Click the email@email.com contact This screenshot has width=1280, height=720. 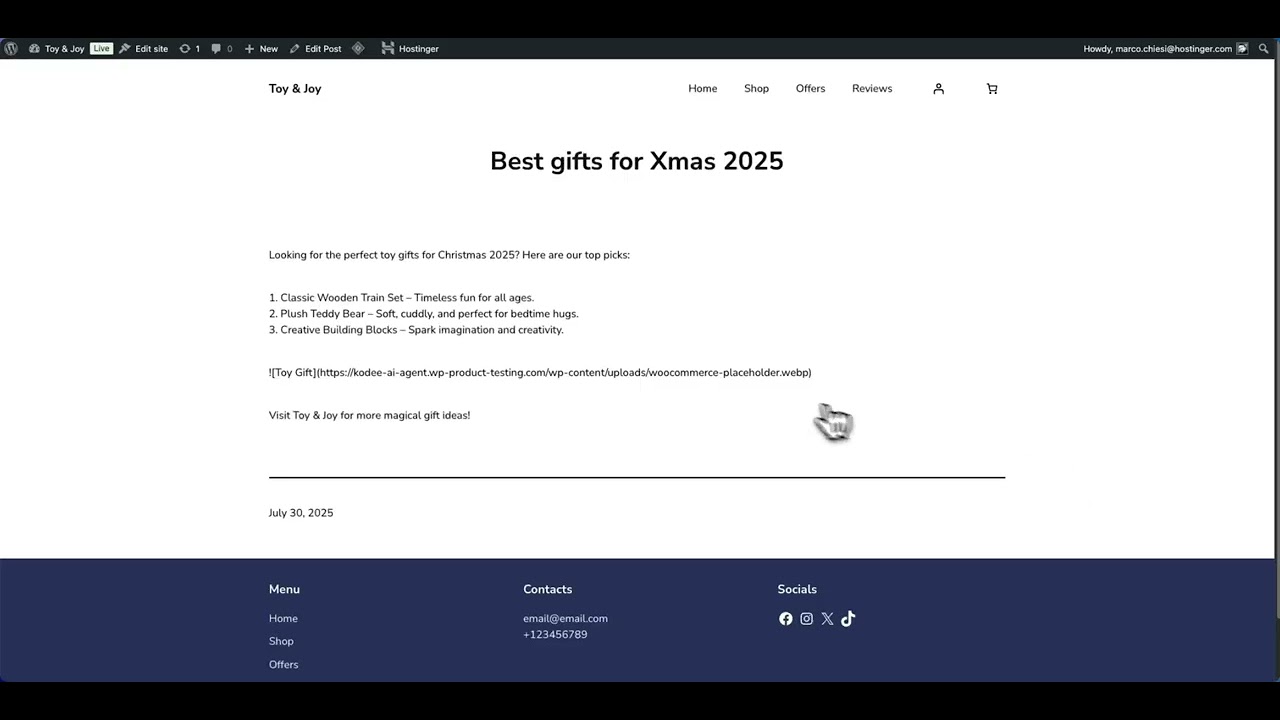tap(565, 619)
